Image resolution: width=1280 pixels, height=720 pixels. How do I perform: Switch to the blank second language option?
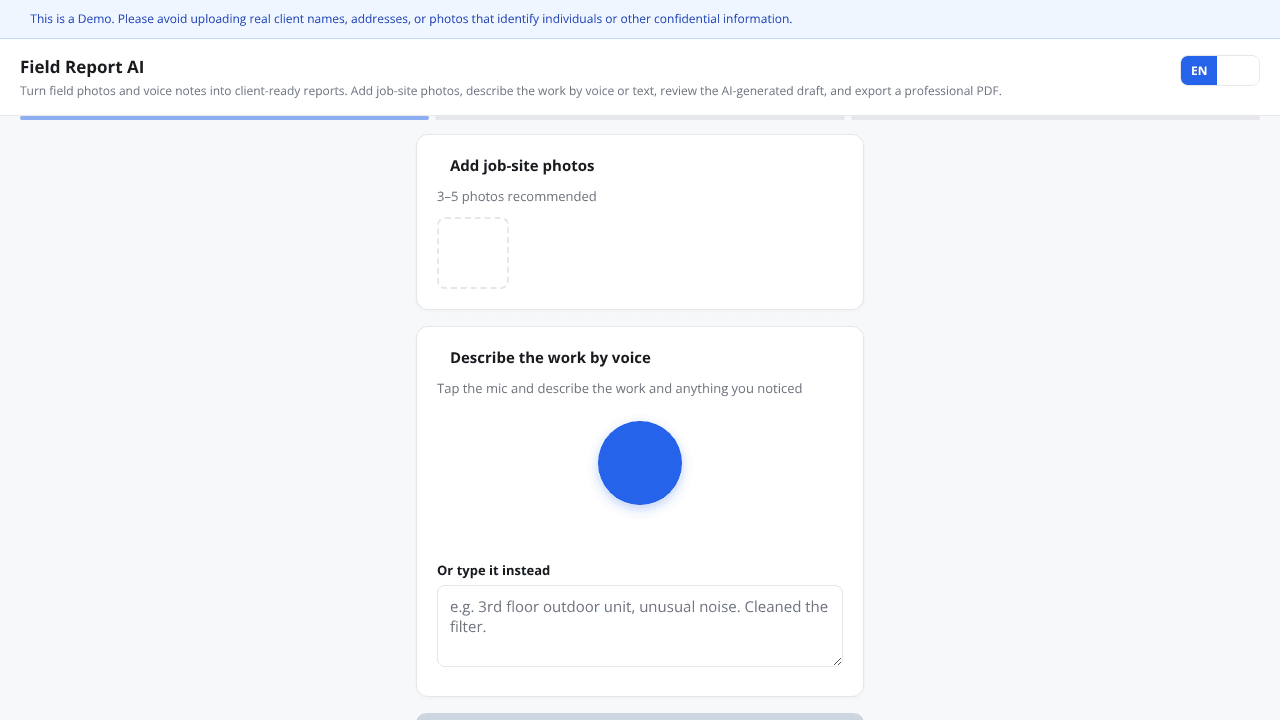tap(1238, 71)
